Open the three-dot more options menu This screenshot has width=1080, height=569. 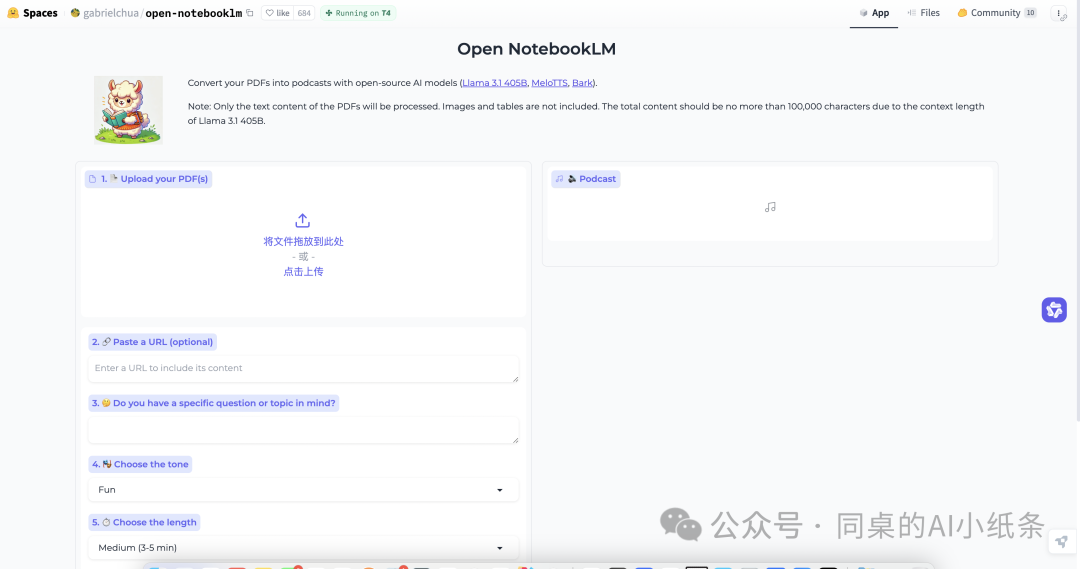(x=1059, y=13)
